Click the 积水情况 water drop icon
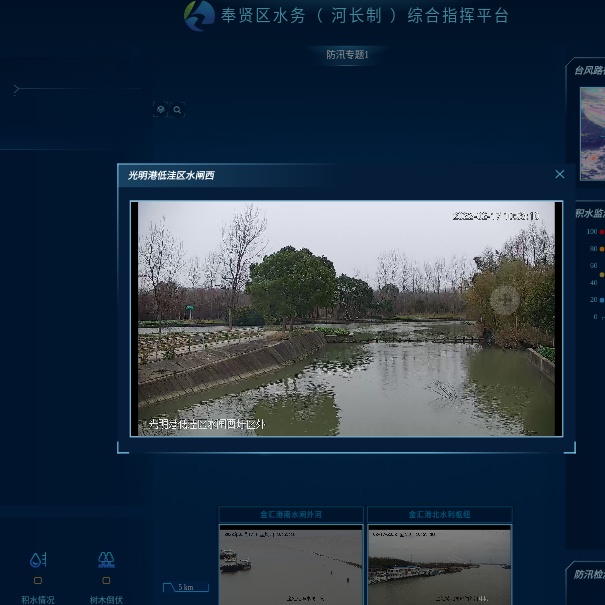This screenshot has width=605, height=605. click(38, 560)
